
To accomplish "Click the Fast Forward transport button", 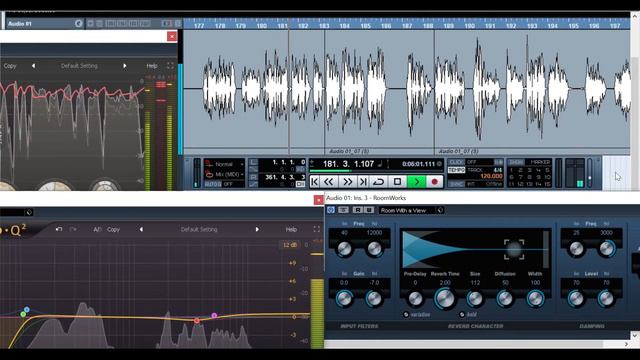I will coord(348,182).
